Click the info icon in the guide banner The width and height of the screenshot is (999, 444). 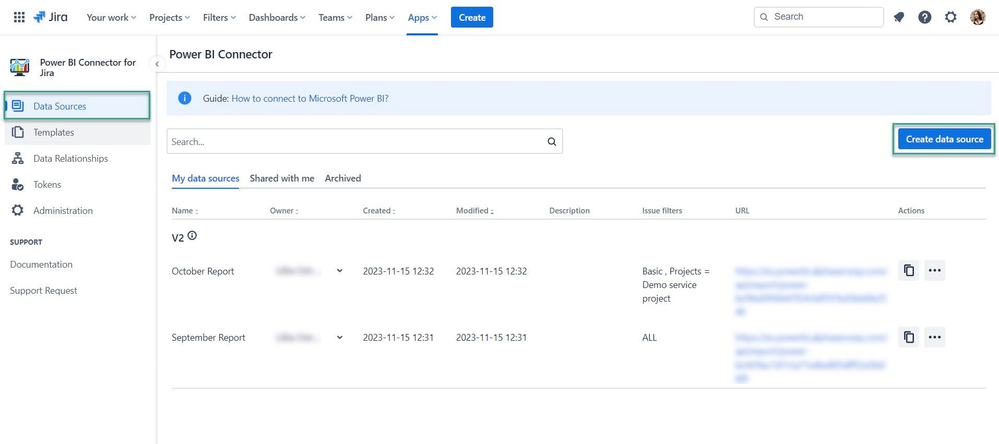pos(185,98)
